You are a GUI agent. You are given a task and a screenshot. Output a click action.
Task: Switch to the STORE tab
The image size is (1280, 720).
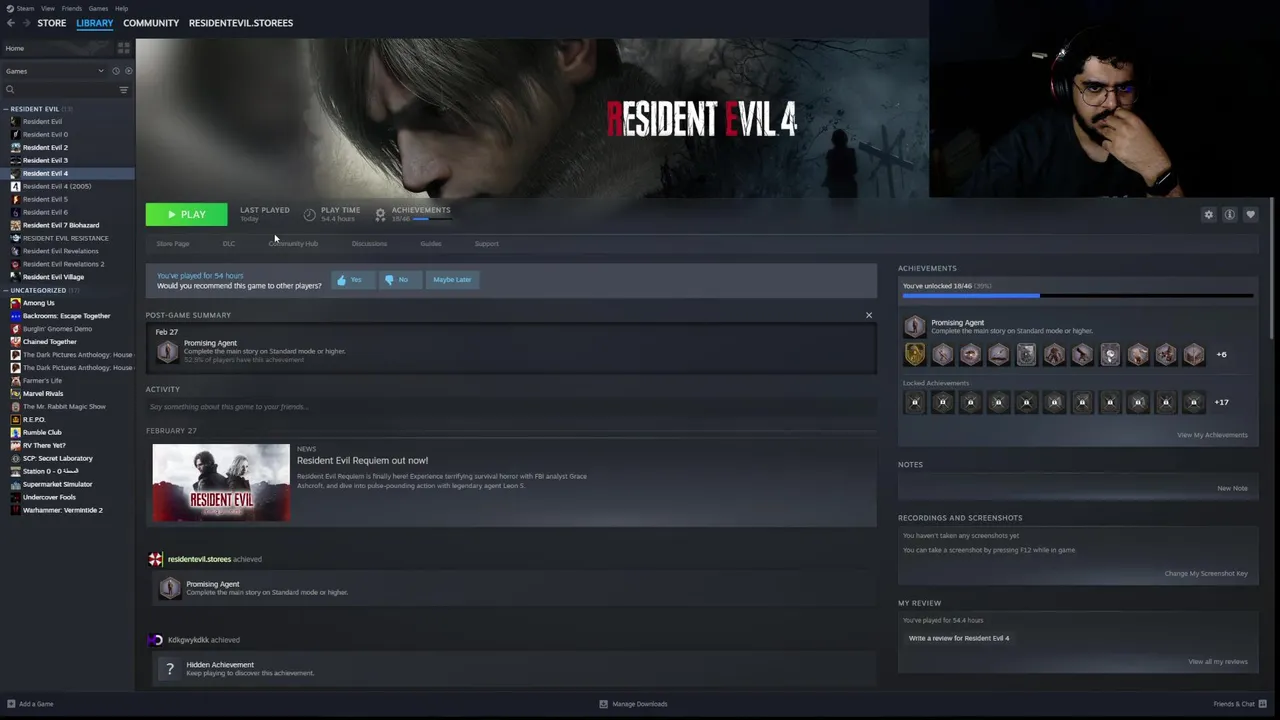point(52,23)
